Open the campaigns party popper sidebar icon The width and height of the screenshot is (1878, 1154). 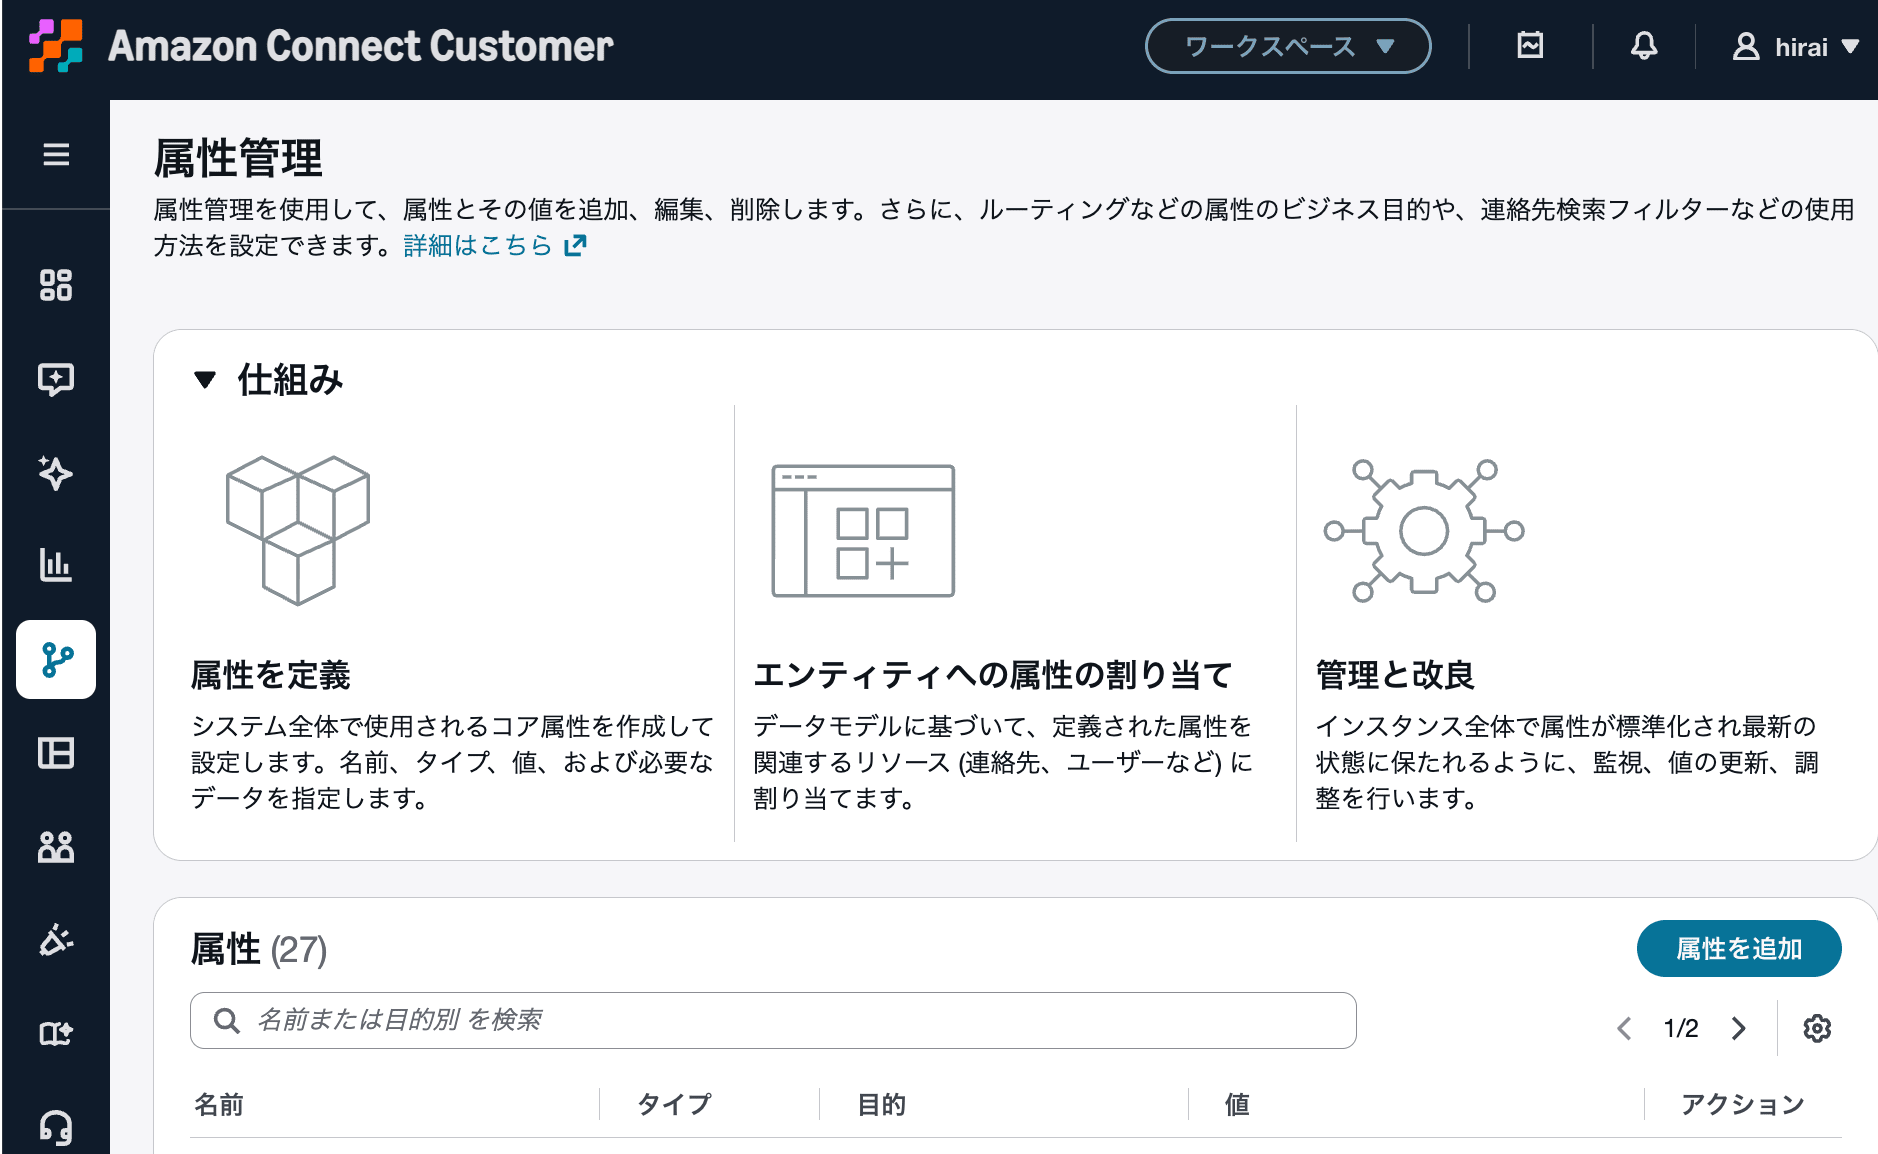tap(56, 940)
